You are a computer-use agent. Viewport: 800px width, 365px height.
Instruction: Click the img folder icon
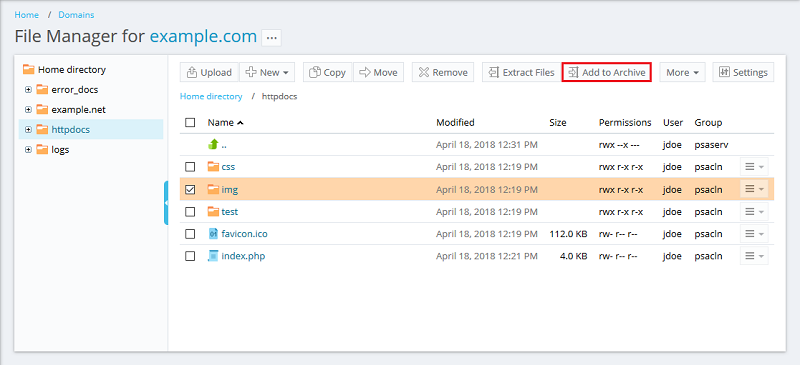click(213, 189)
